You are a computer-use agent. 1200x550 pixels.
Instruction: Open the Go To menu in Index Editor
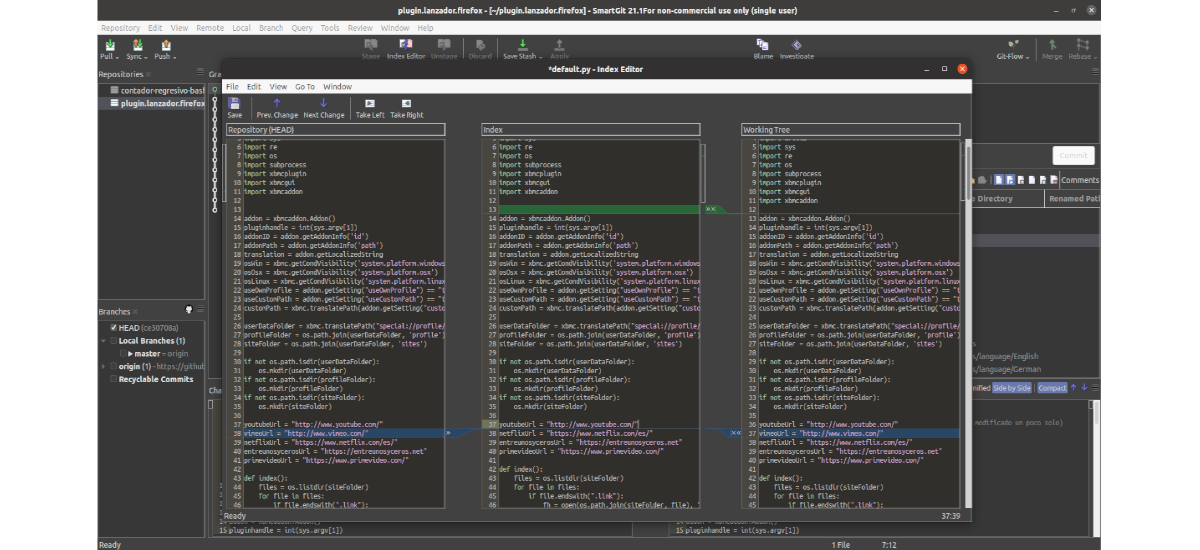pos(304,87)
